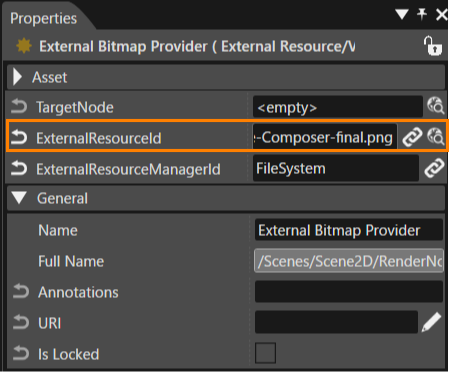Collapse the General section
Image resolution: width=449 pixels, height=372 pixels.
point(19,198)
